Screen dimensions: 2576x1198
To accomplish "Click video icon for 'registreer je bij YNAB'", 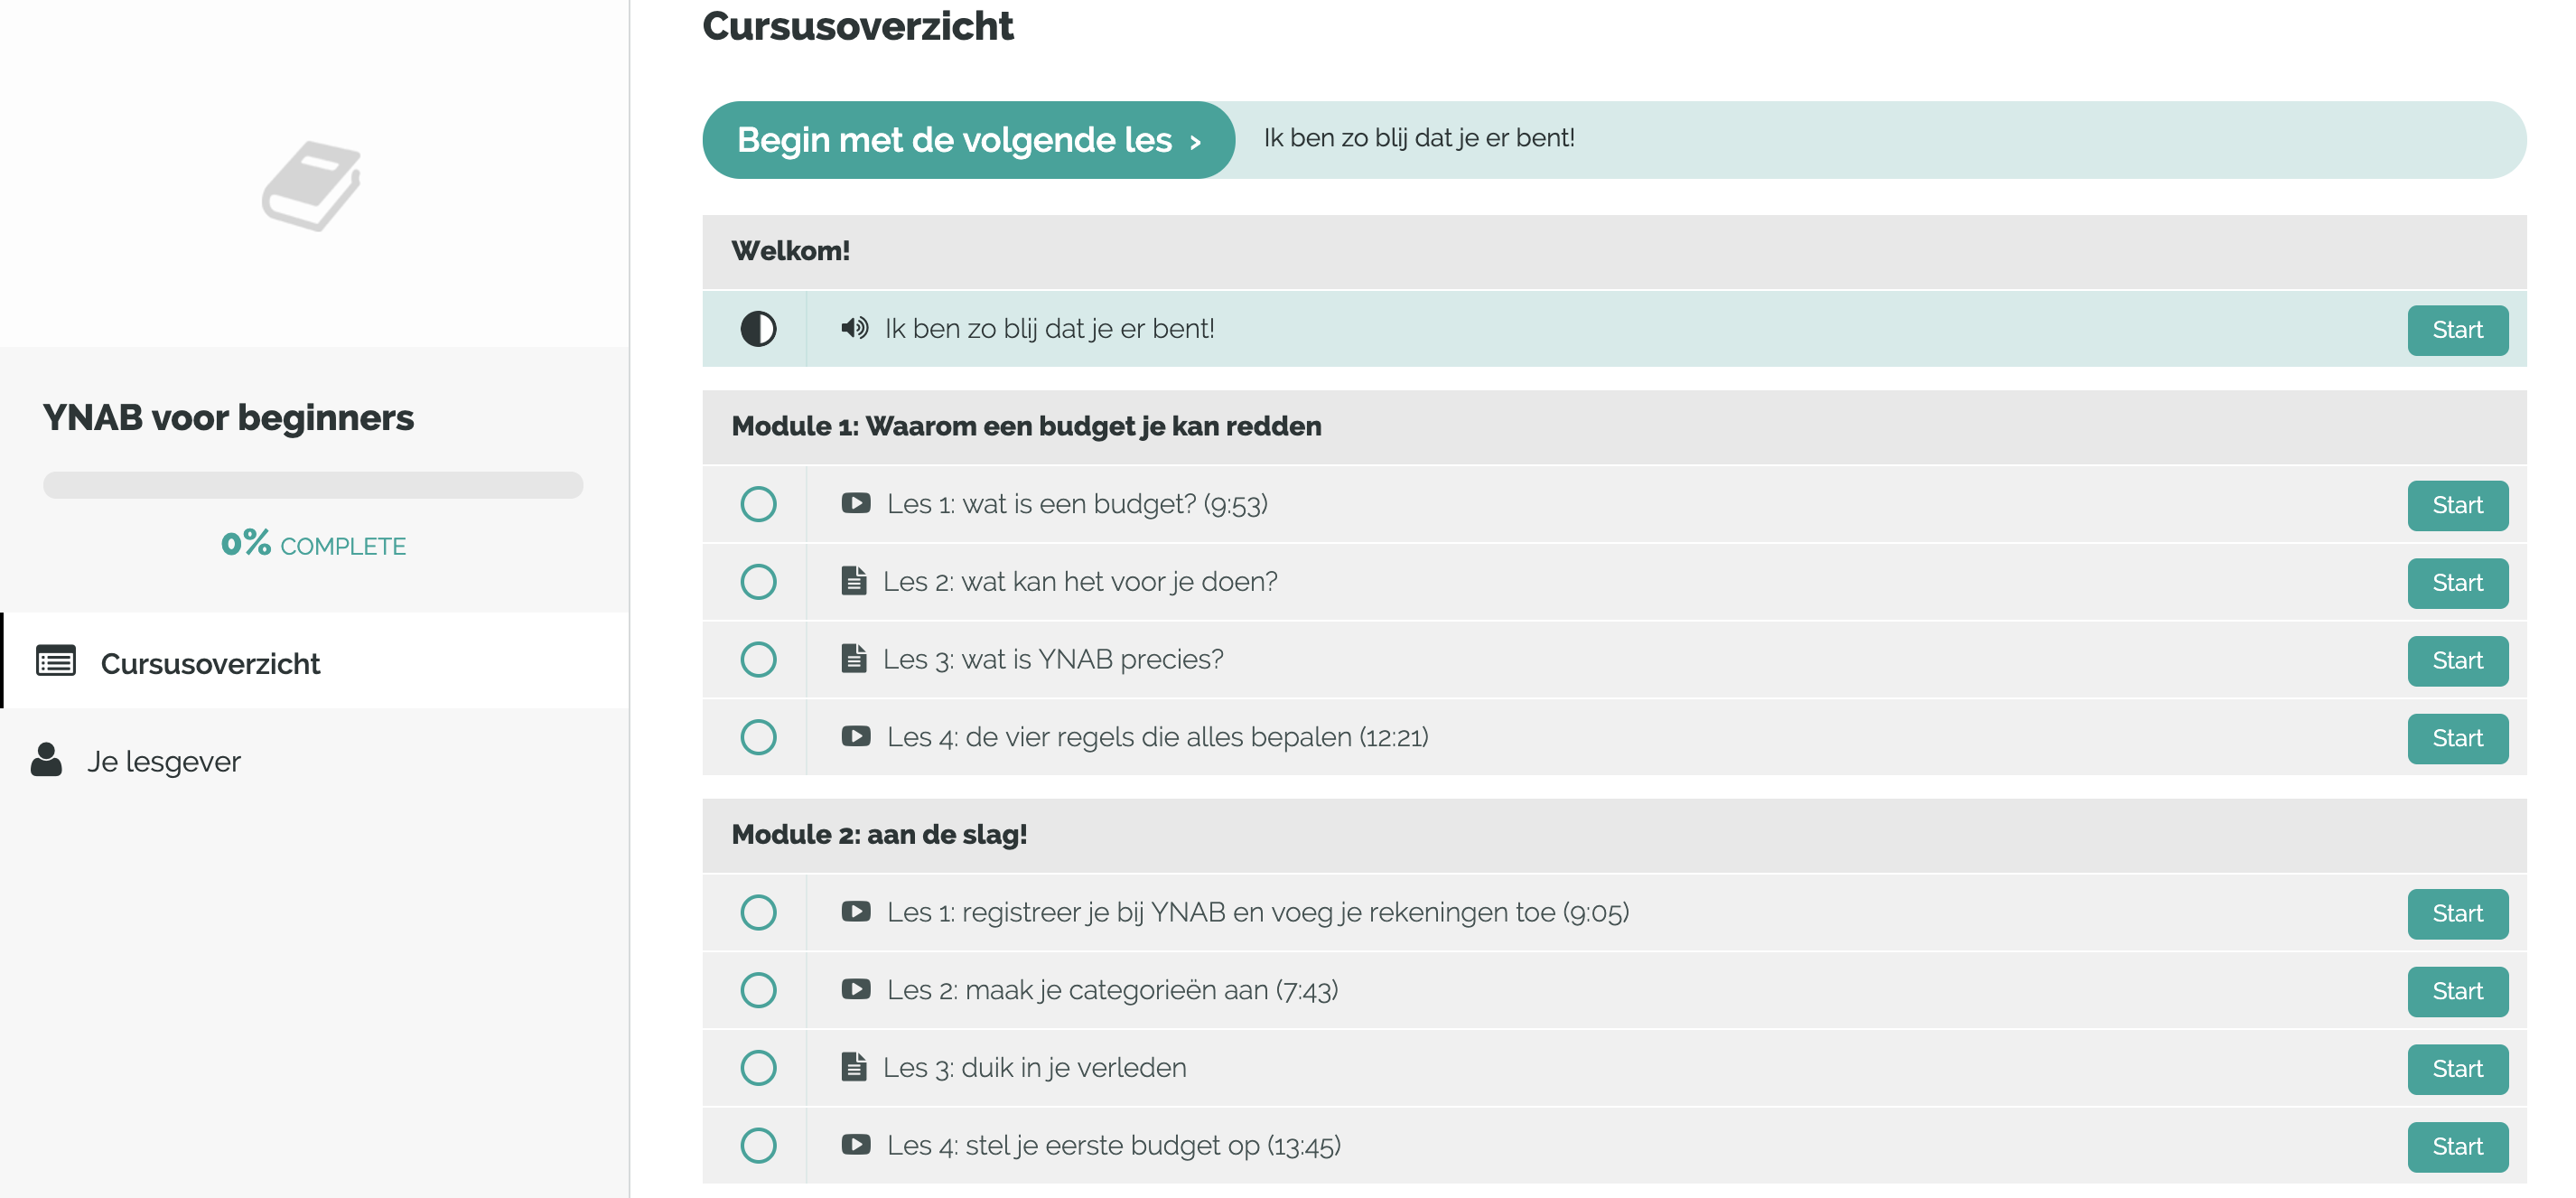I will coord(855,911).
